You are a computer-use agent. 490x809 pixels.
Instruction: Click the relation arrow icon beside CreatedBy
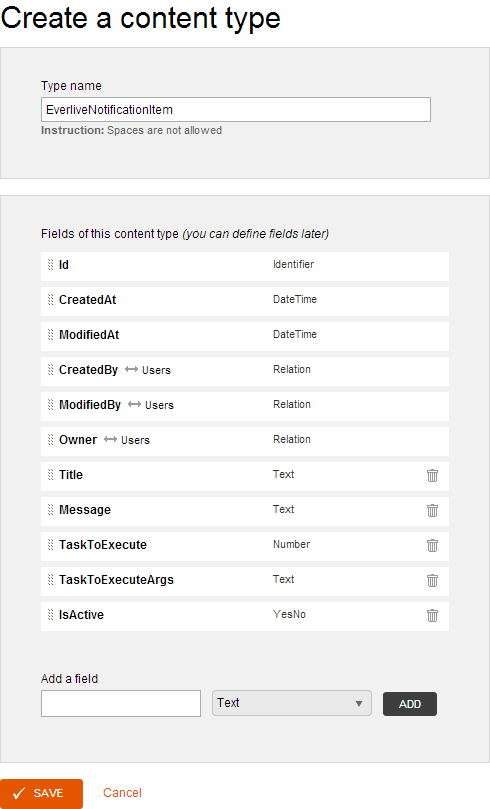click(x=132, y=369)
